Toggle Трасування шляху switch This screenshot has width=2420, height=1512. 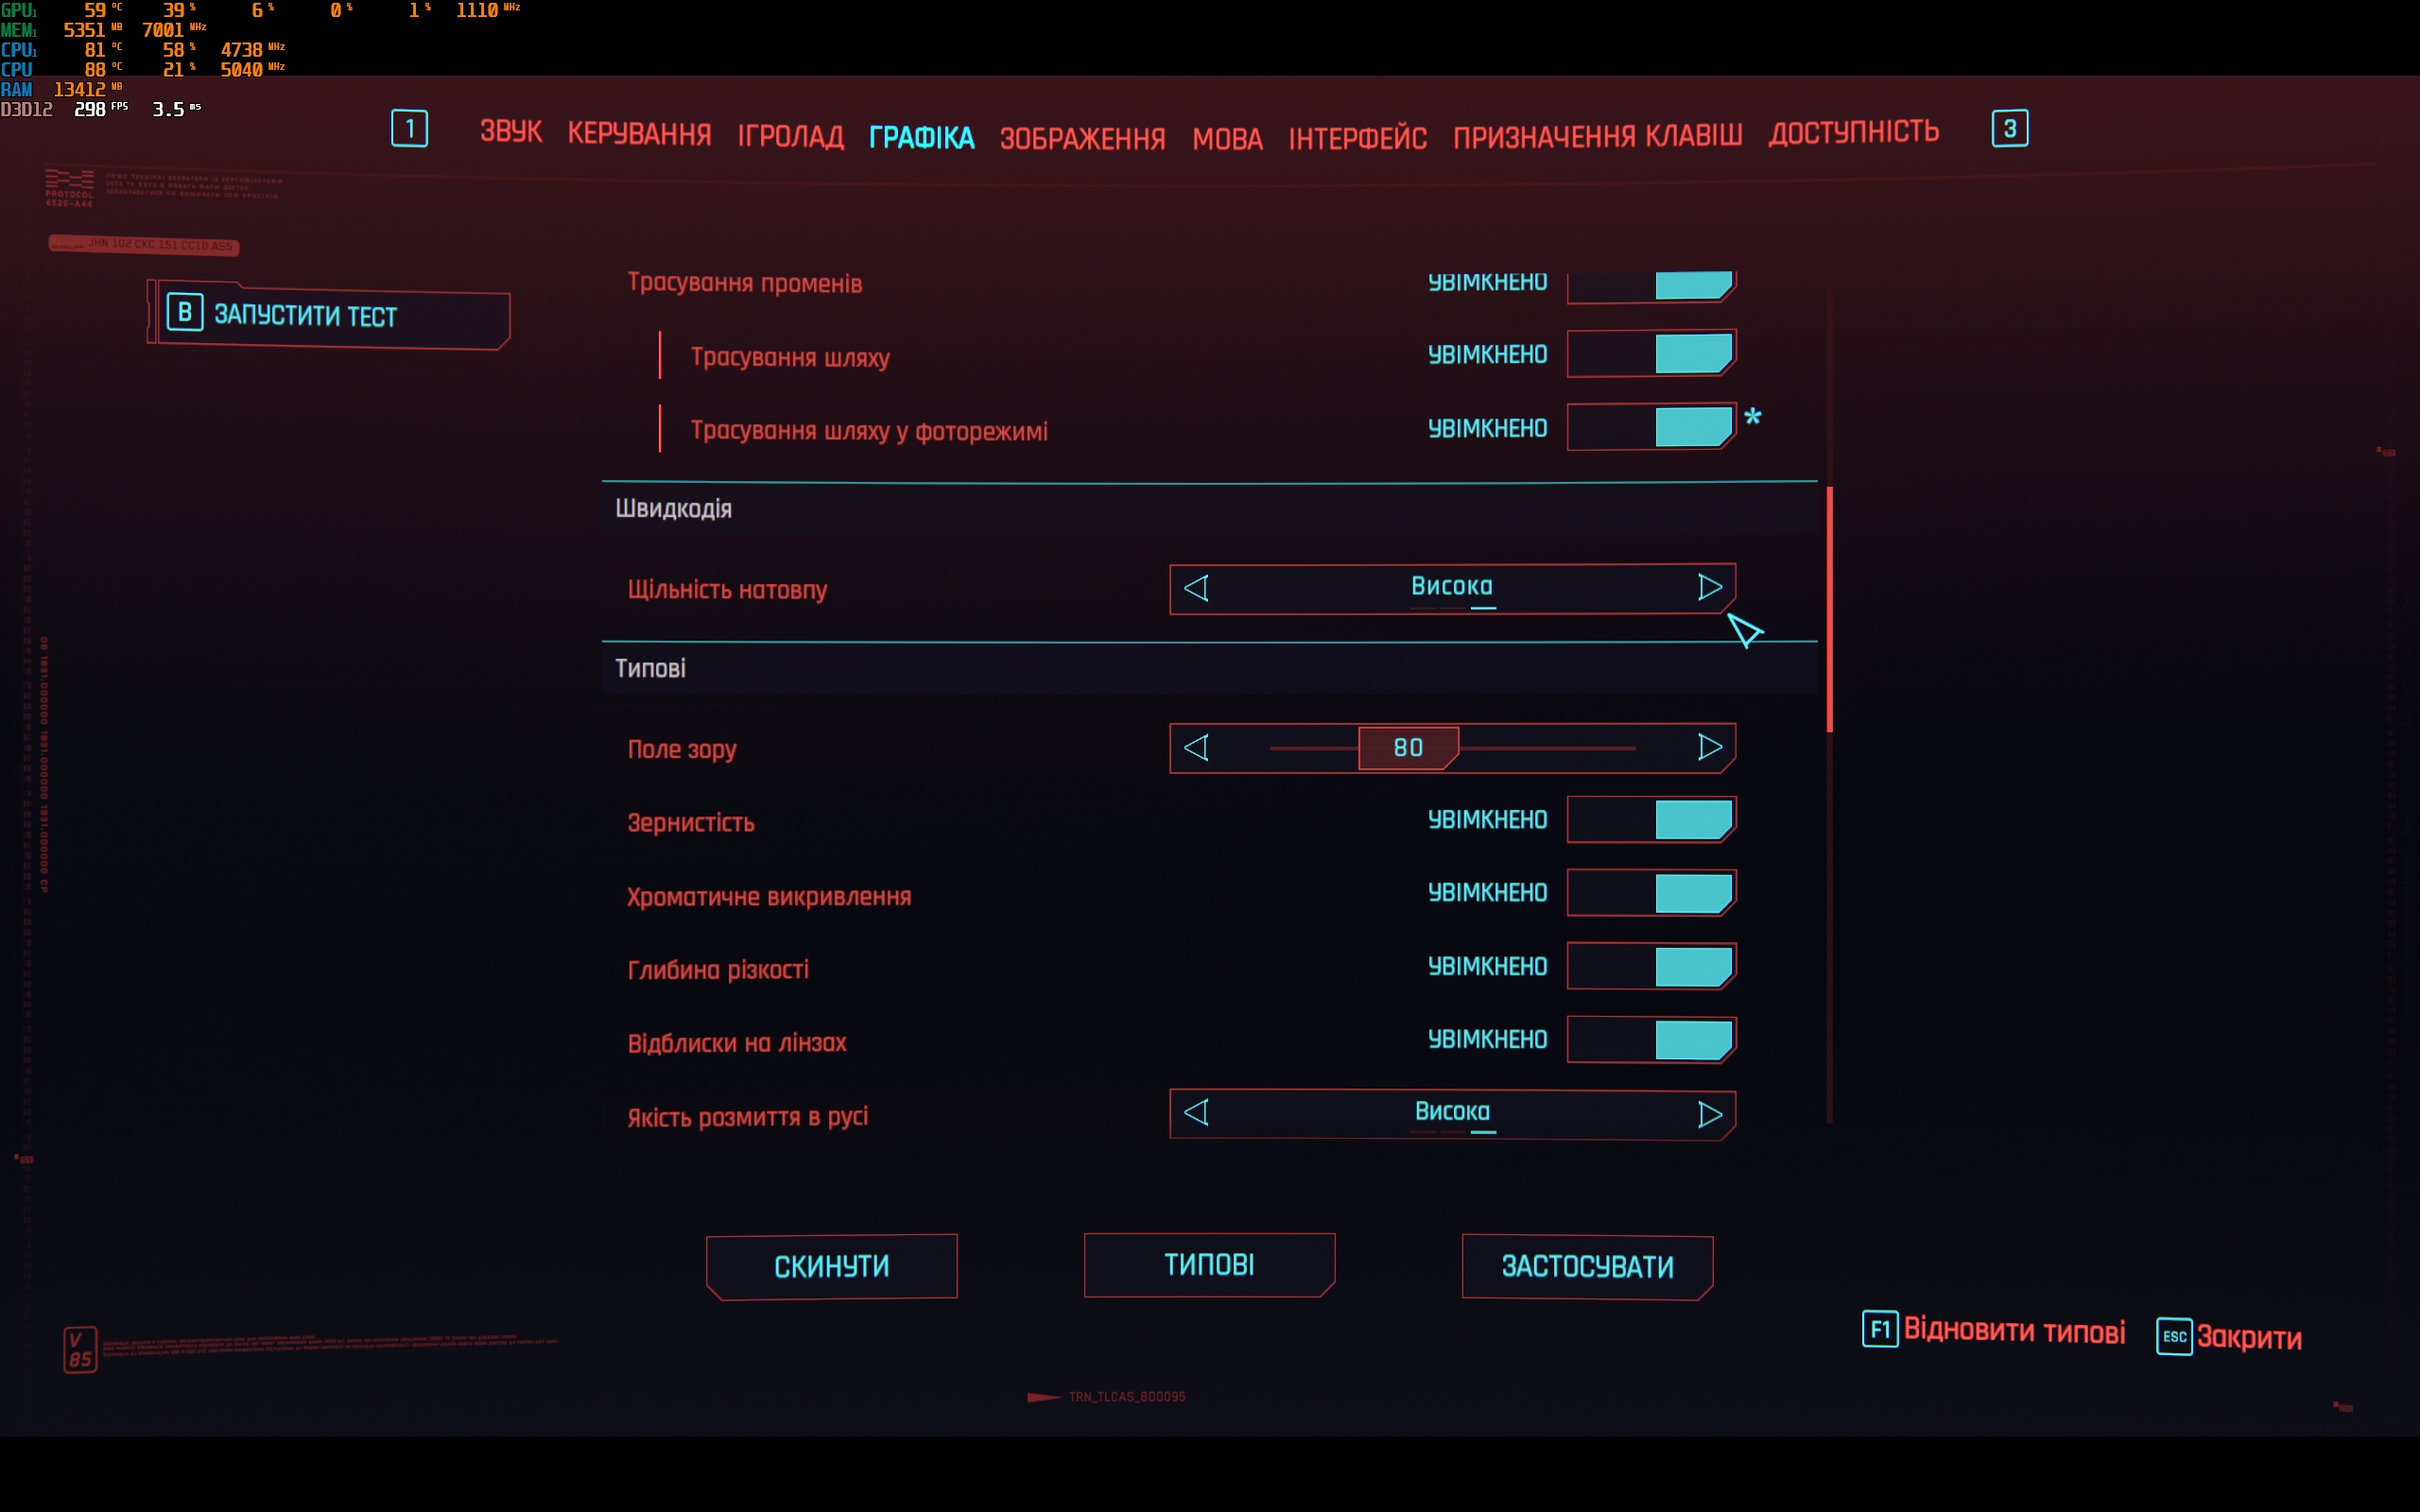pos(1651,354)
